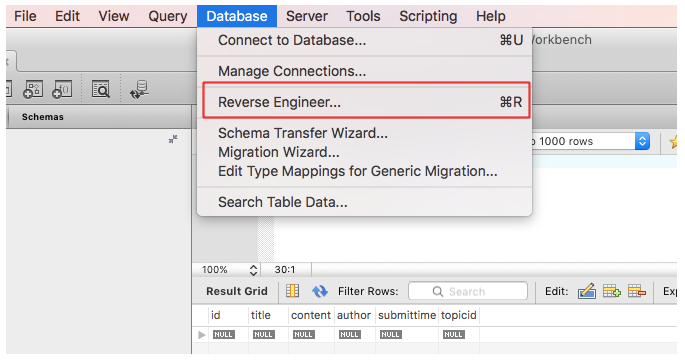Select Manage Connections… menu entry
The height and width of the screenshot is (360, 685).
pyautogui.click(x=364, y=71)
